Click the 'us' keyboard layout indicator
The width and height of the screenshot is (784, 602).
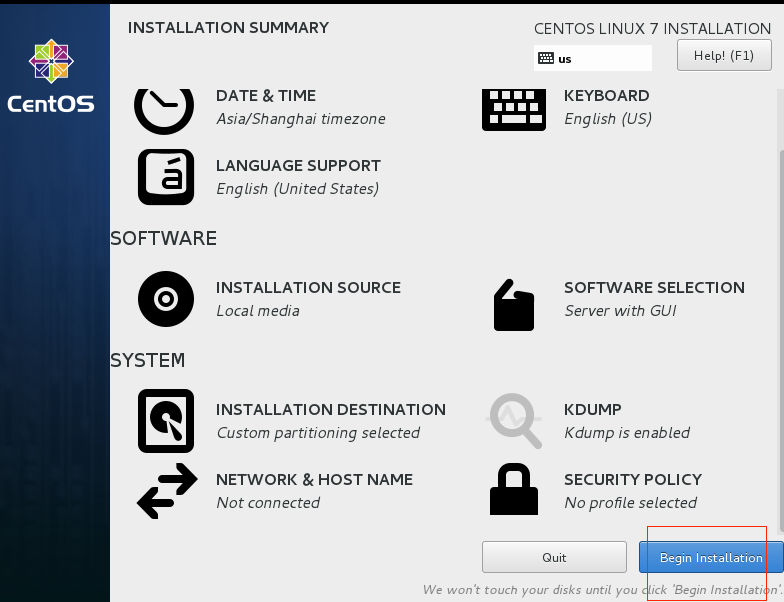point(592,58)
